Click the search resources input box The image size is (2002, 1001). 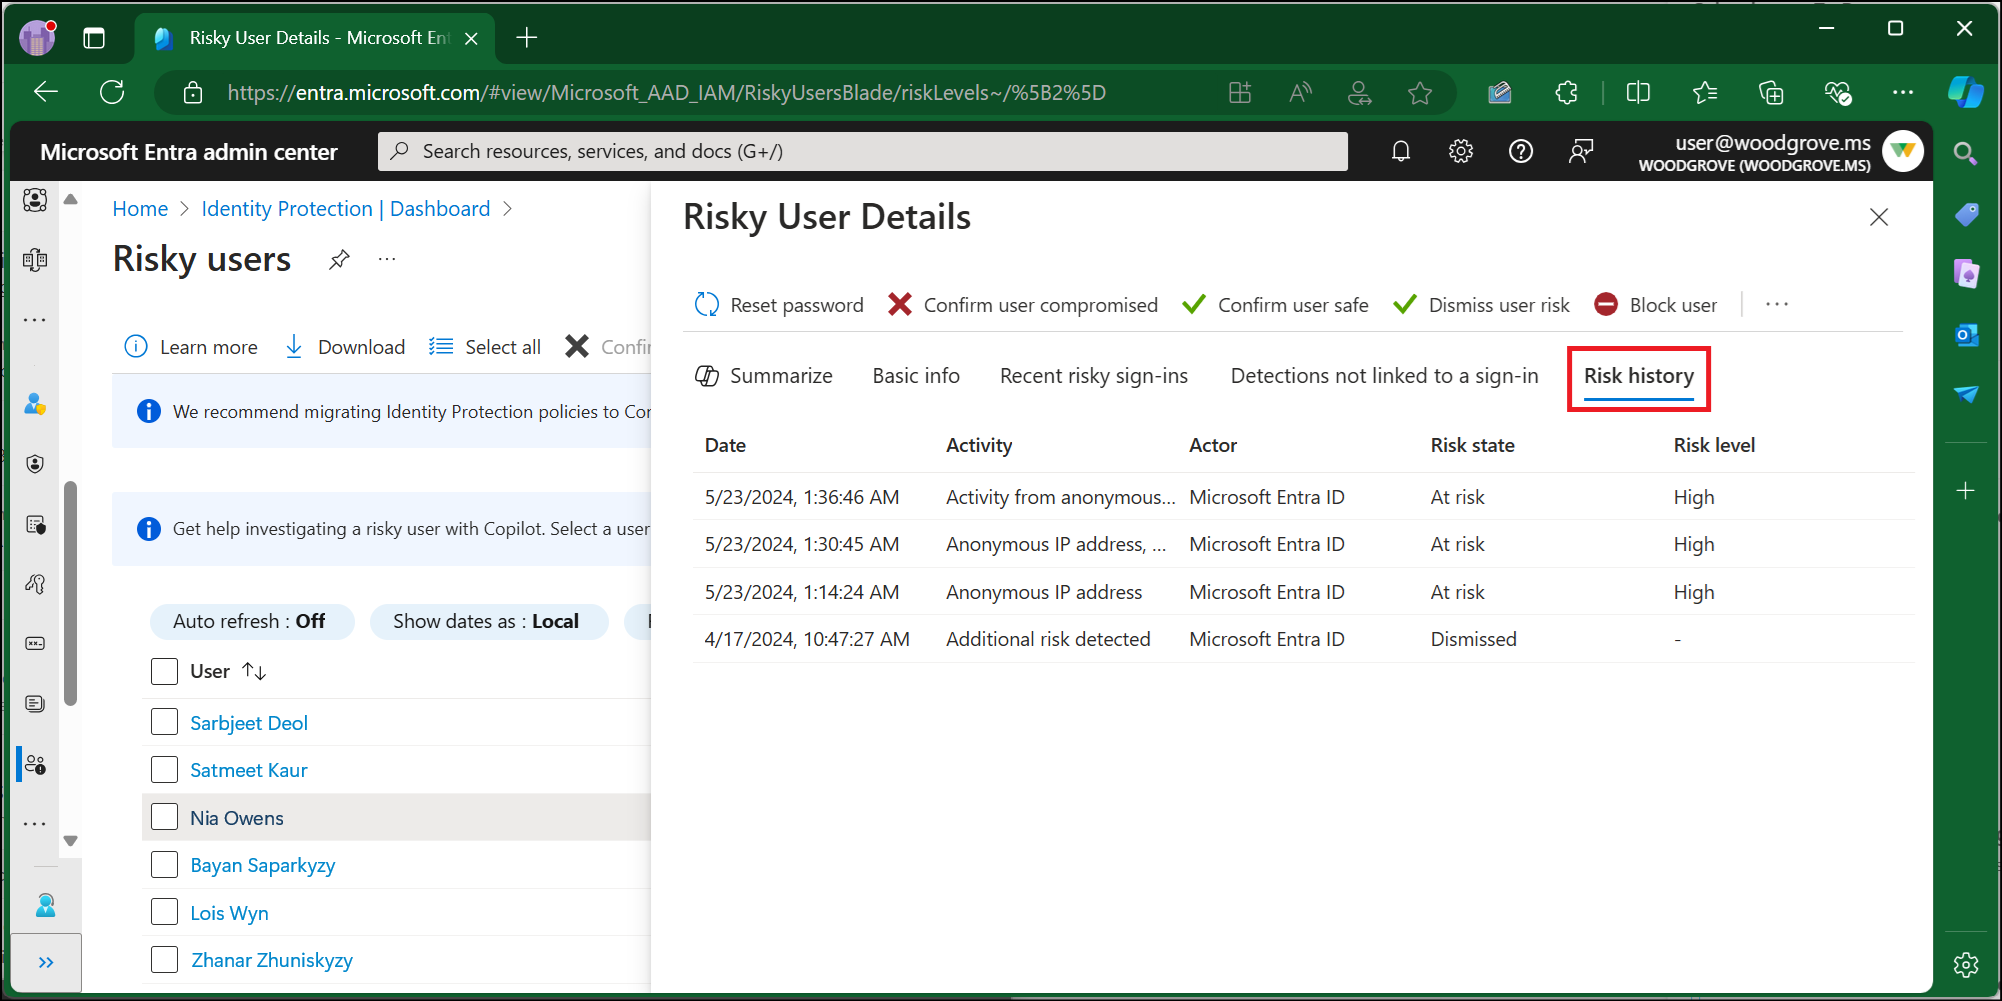click(863, 151)
